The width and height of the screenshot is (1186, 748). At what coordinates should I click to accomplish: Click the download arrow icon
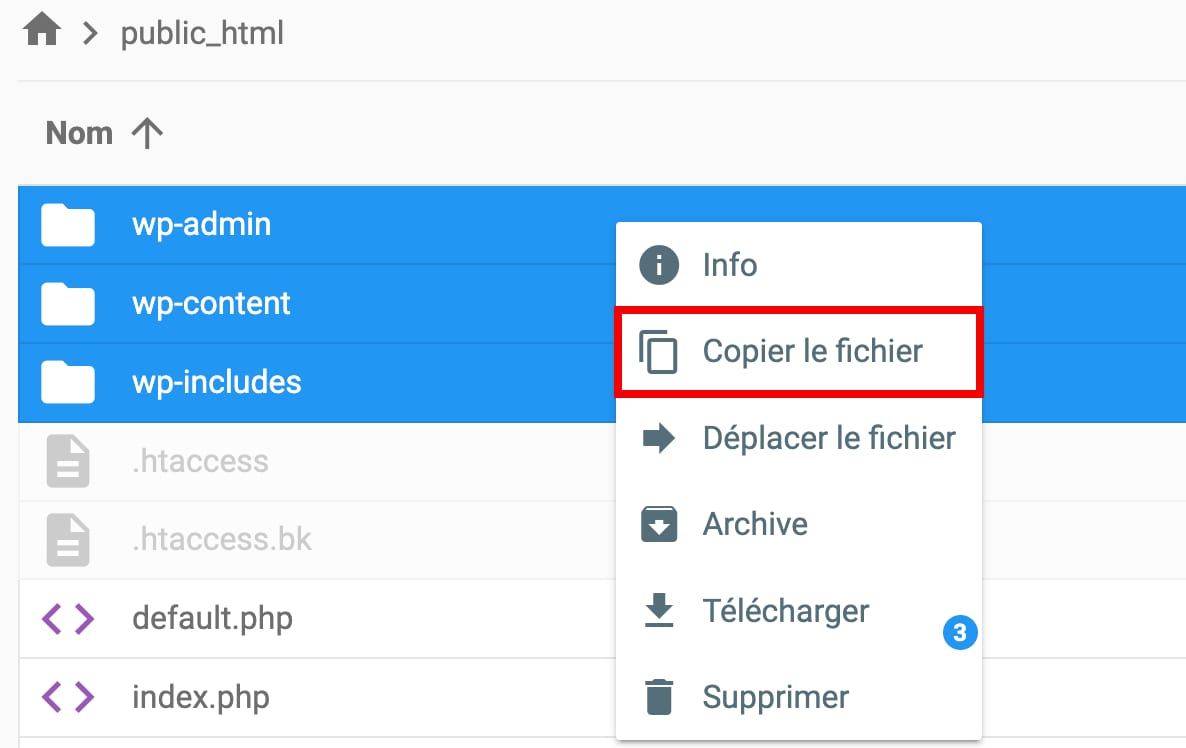[658, 610]
